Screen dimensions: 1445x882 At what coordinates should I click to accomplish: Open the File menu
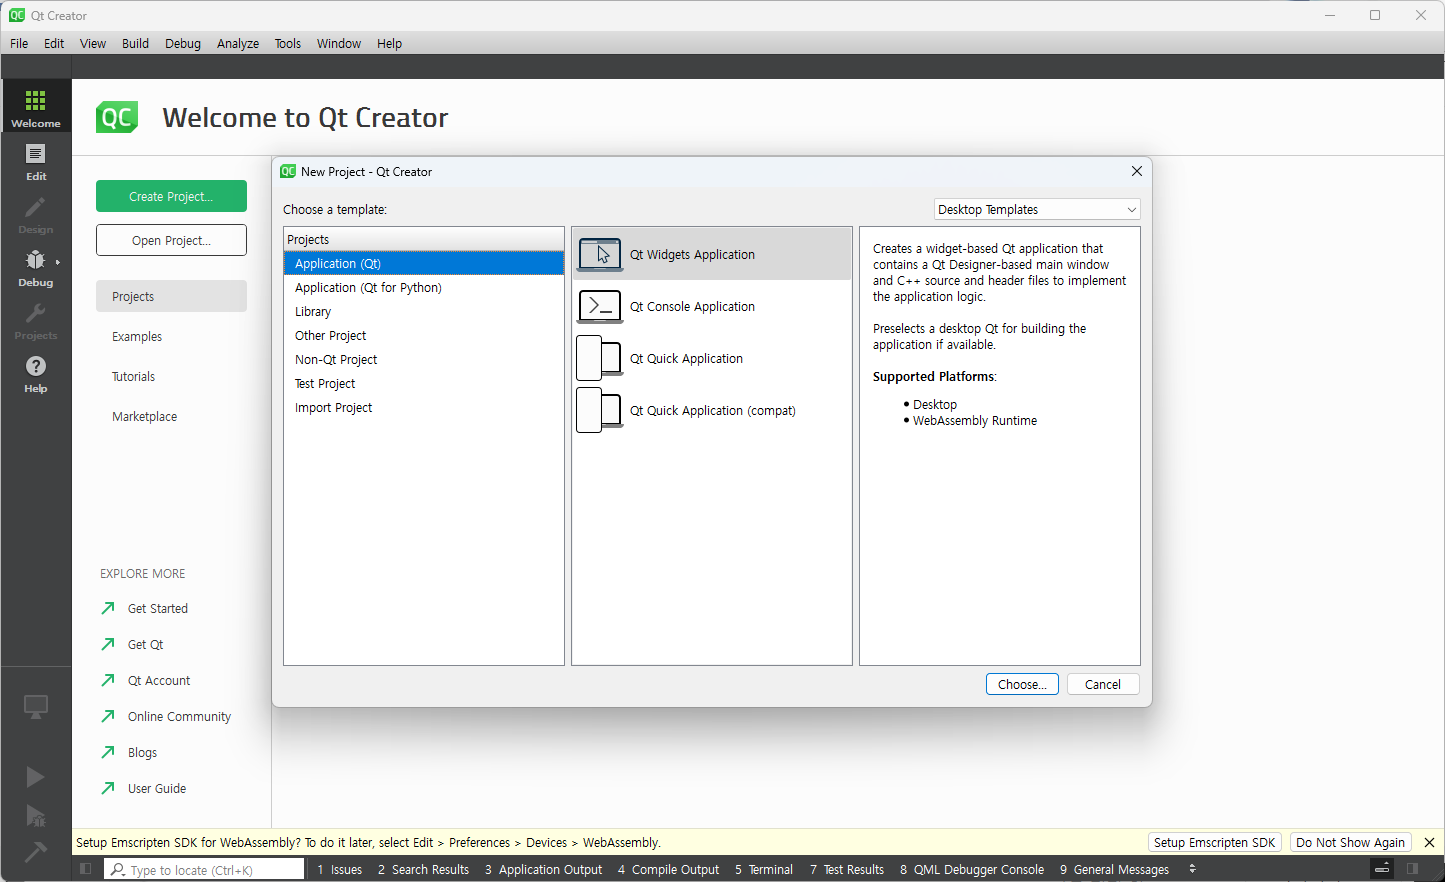(x=19, y=43)
